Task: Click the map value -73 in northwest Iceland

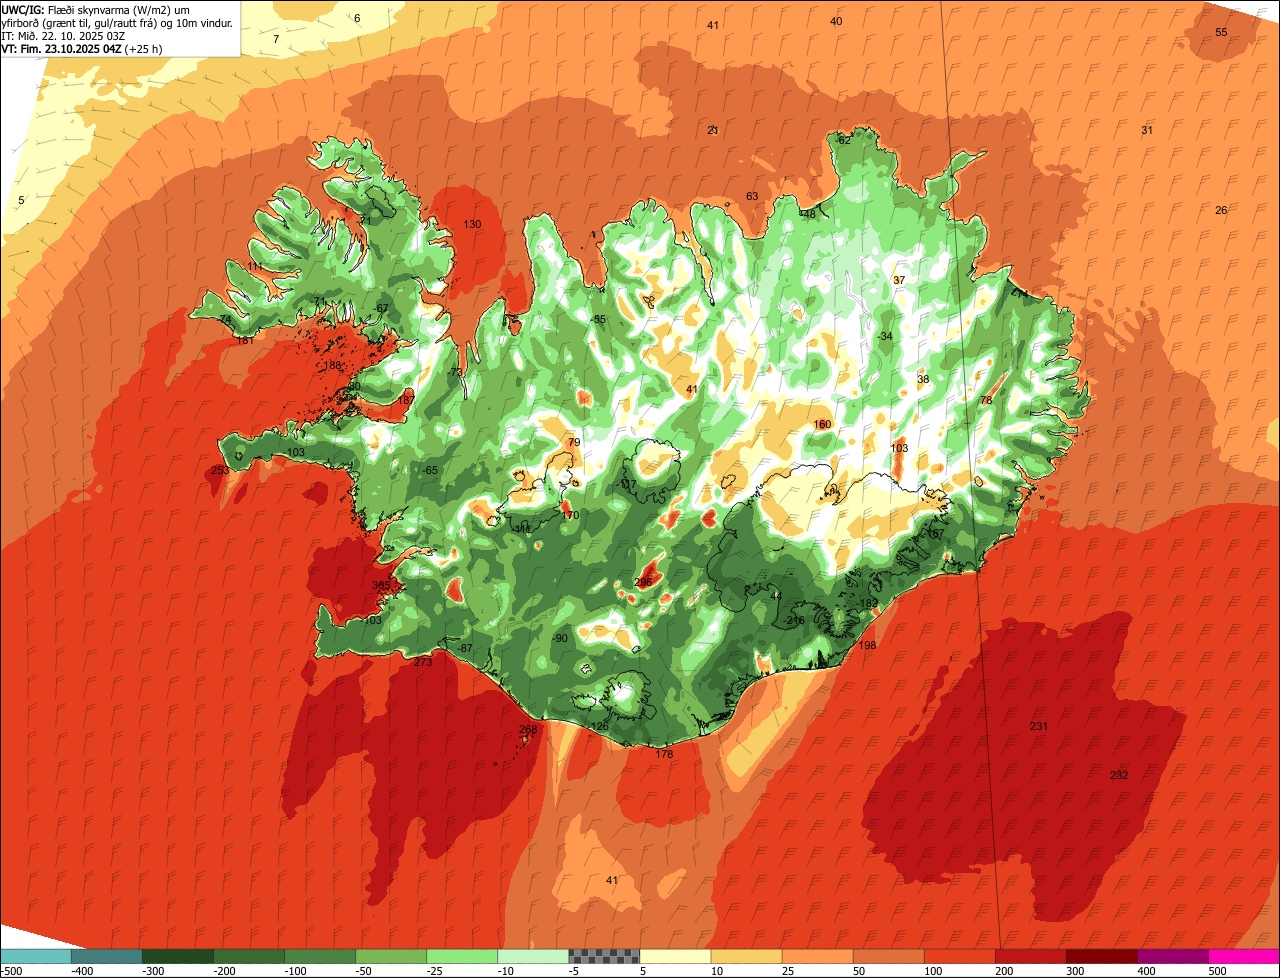Action: [x=455, y=372]
